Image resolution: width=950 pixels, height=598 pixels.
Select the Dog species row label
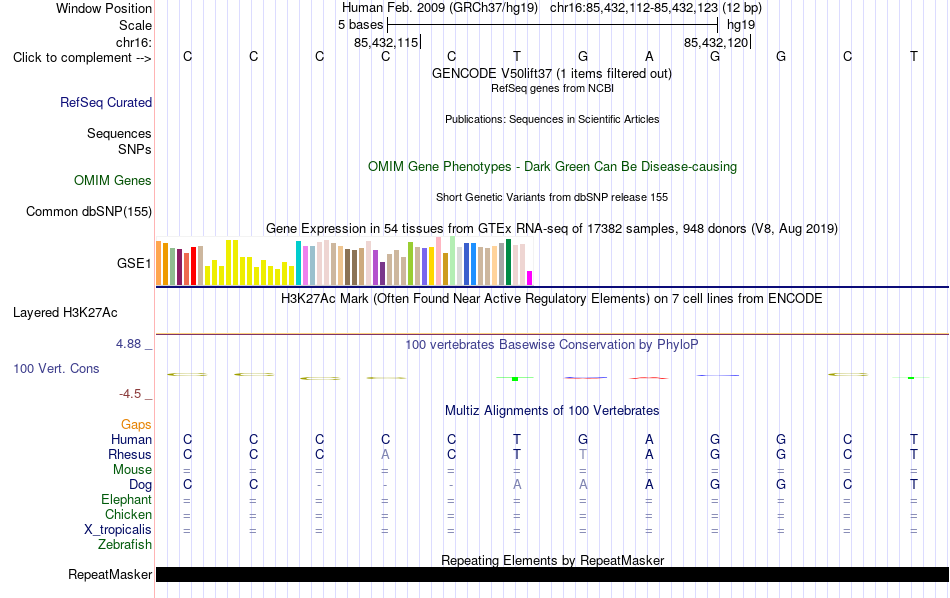point(140,485)
